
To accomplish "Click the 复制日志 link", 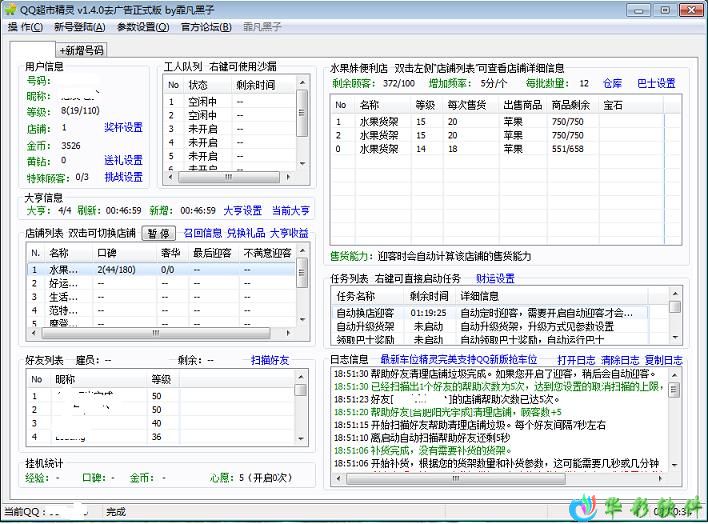I will pos(663,360).
